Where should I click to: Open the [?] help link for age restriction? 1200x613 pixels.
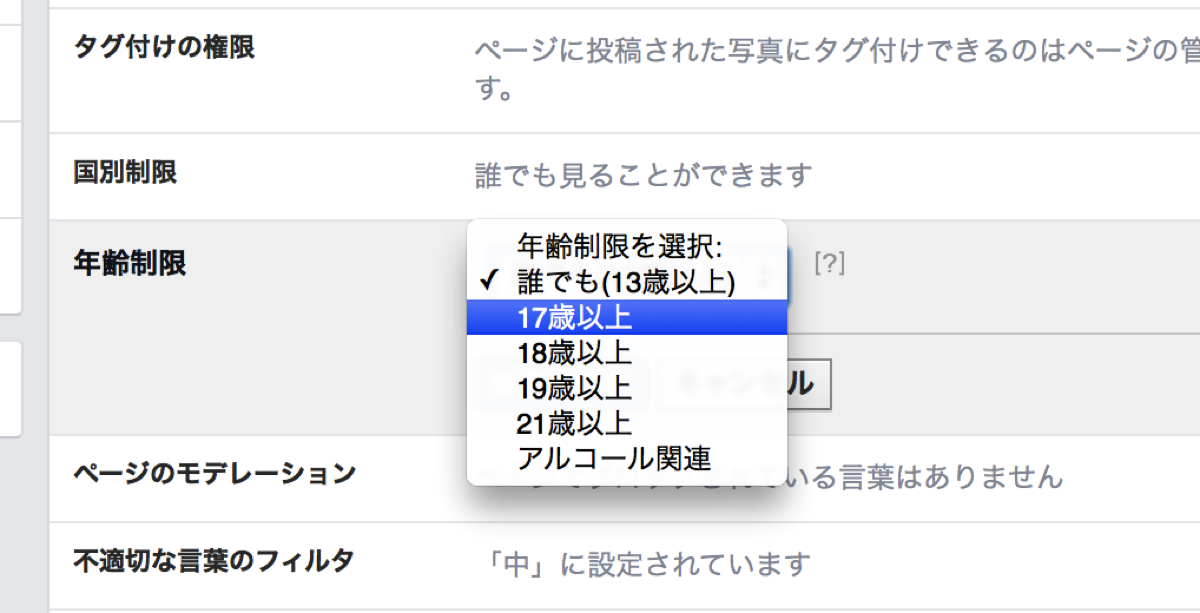[830, 264]
